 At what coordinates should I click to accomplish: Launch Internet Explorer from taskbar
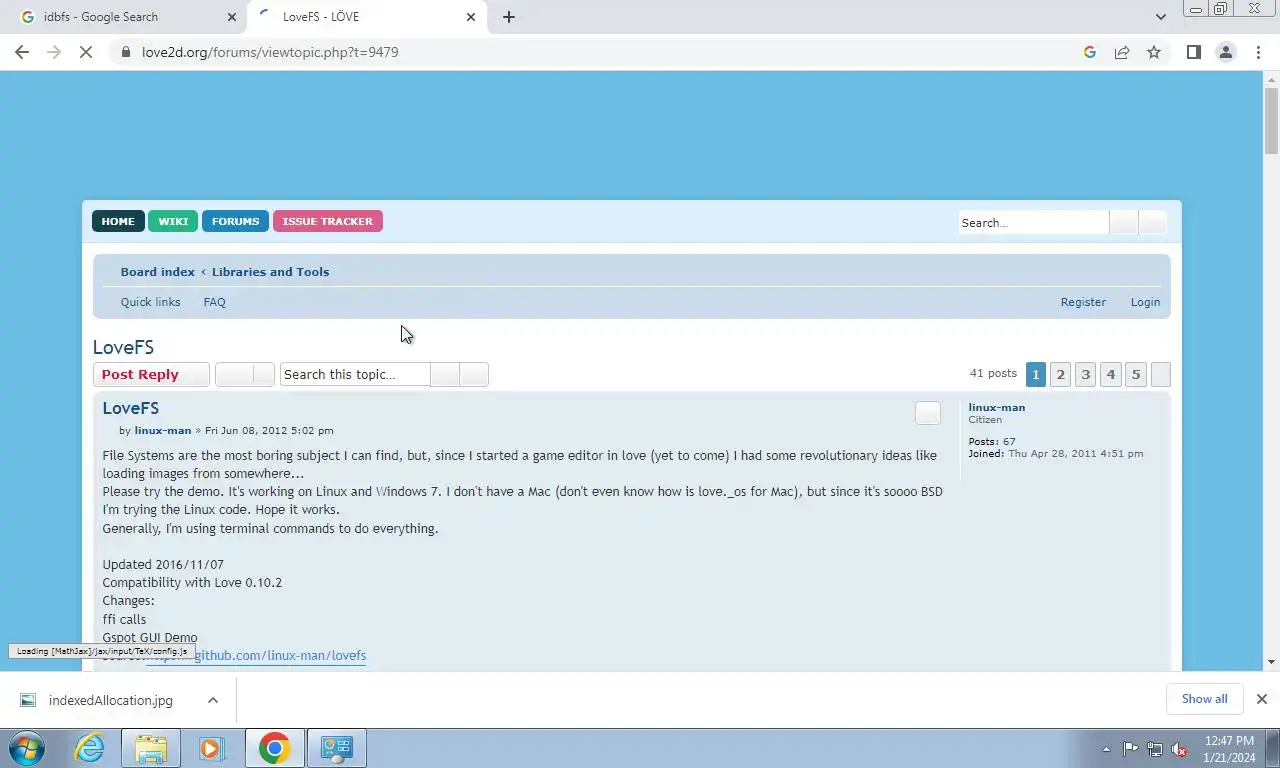point(90,748)
